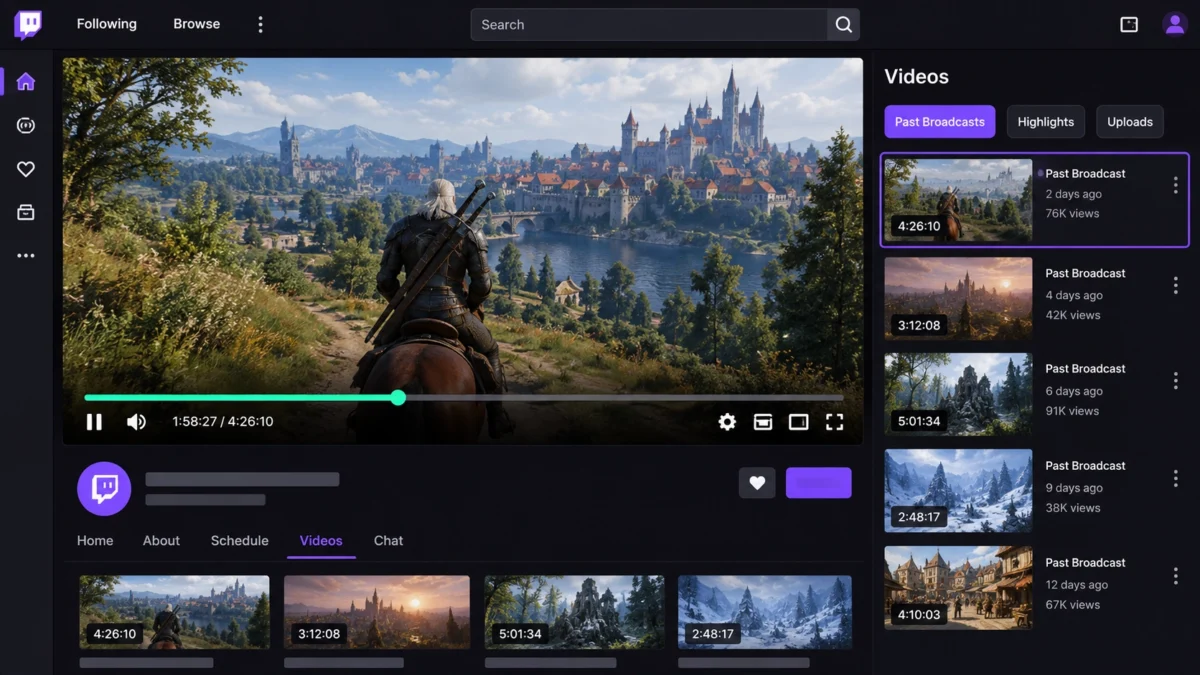This screenshot has width=1200, height=675.
Task: Open sidebar thumbnail with 4:26:10 duration
Action: [958, 200]
